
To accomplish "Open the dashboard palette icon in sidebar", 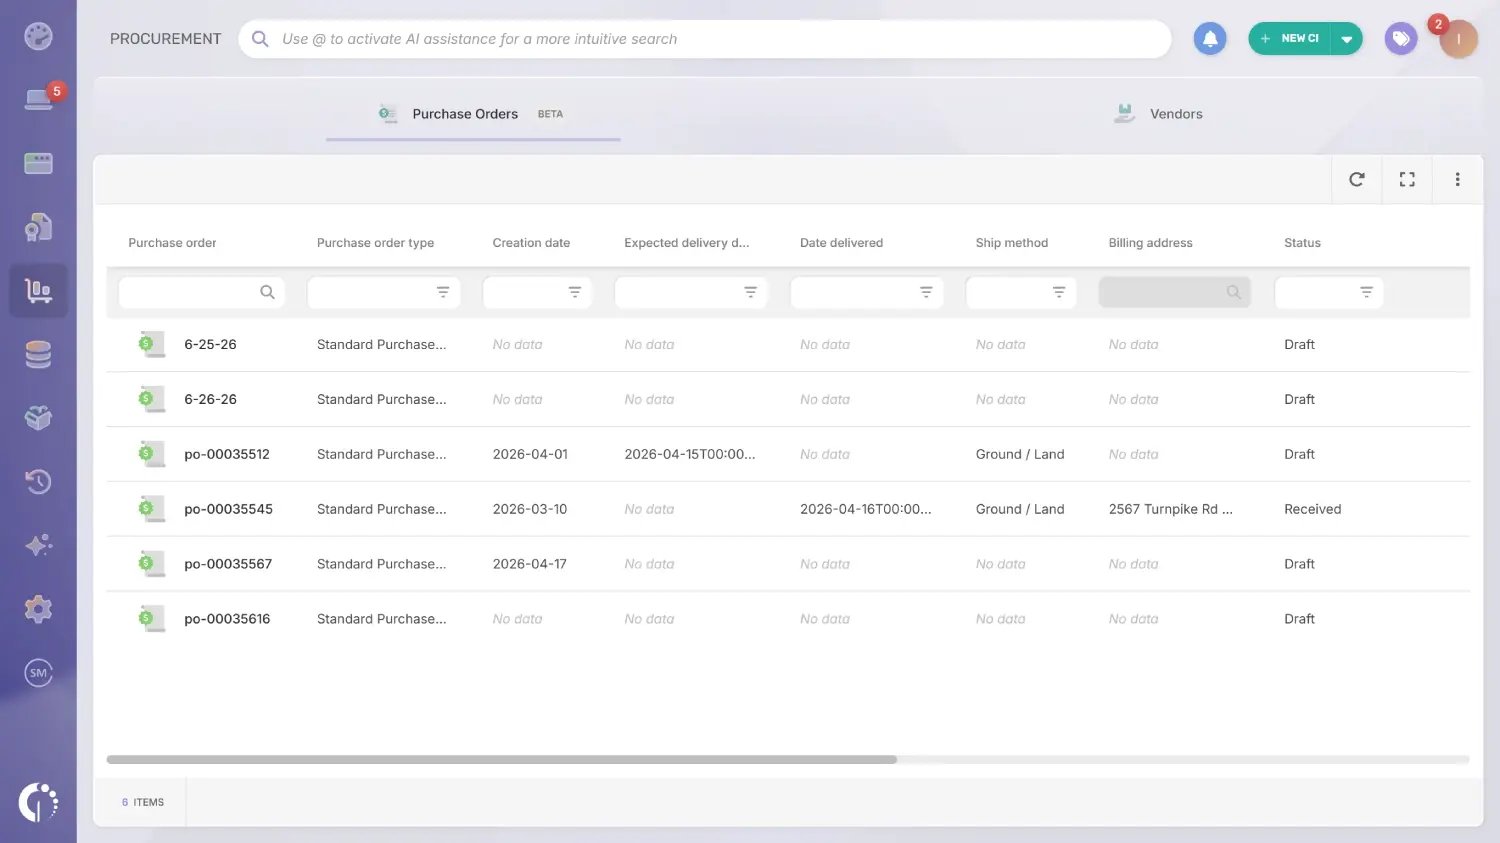I will click(38, 37).
